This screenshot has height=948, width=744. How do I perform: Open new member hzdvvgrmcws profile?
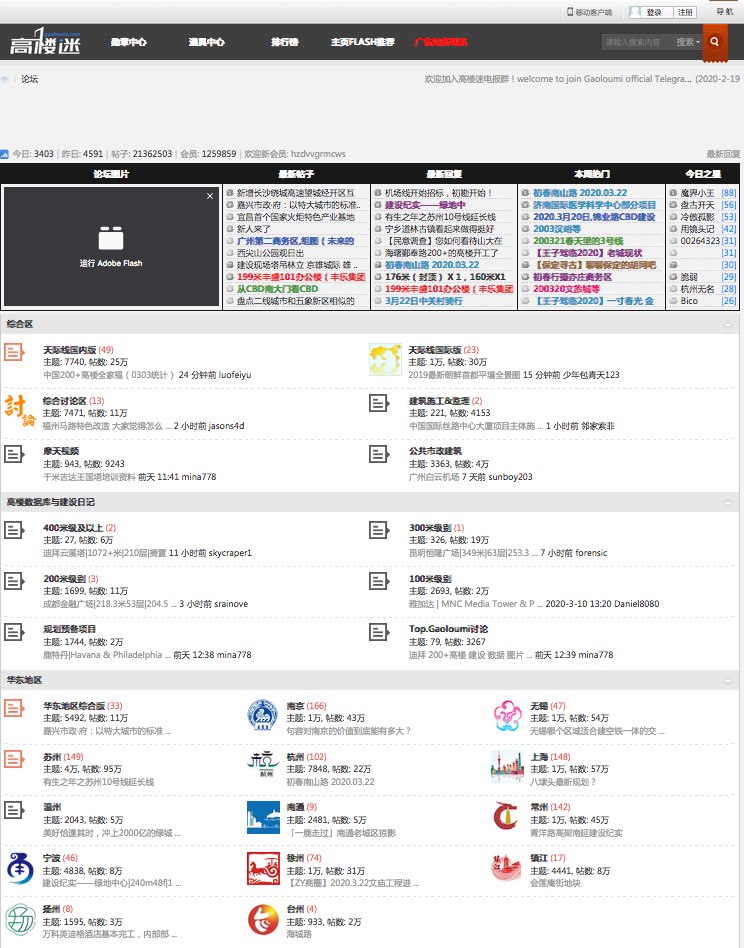tap(318, 154)
